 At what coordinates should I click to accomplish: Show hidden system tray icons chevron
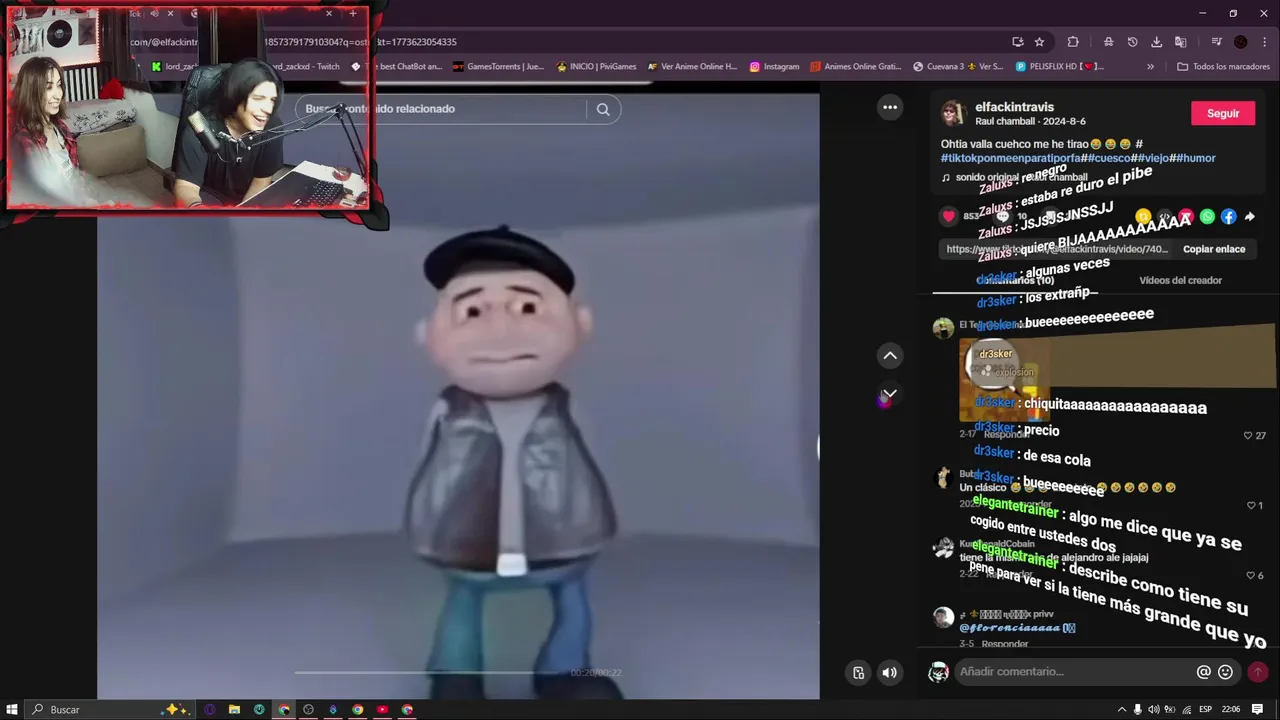point(1121,709)
